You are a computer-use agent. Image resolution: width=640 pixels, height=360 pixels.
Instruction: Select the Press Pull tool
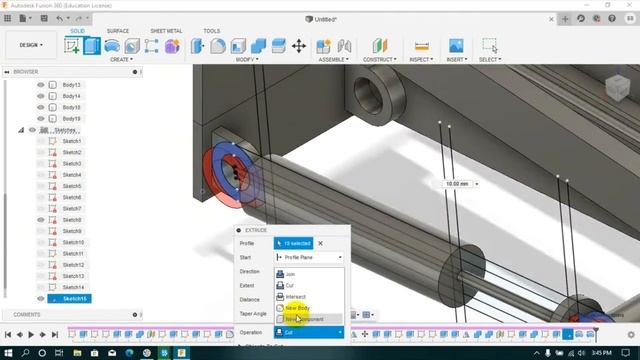click(x=198, y=46)
